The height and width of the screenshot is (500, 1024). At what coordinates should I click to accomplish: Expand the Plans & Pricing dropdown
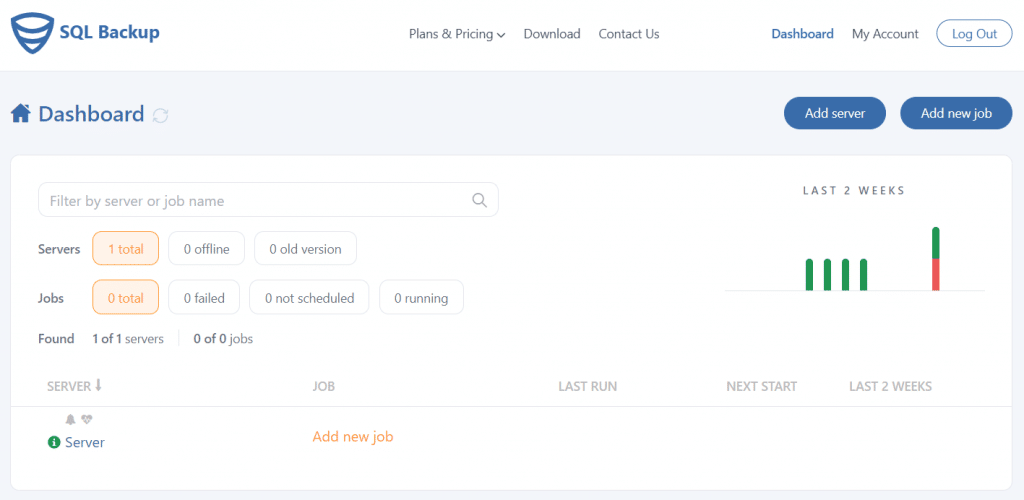point(457,34)
